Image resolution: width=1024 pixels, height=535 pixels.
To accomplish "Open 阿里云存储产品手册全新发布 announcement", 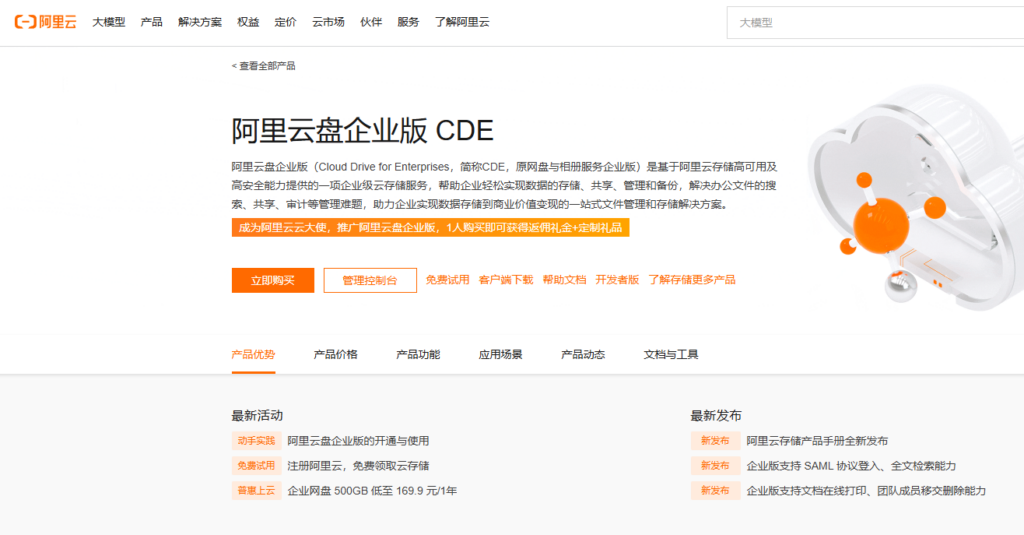I will click(x=817, y=441).
